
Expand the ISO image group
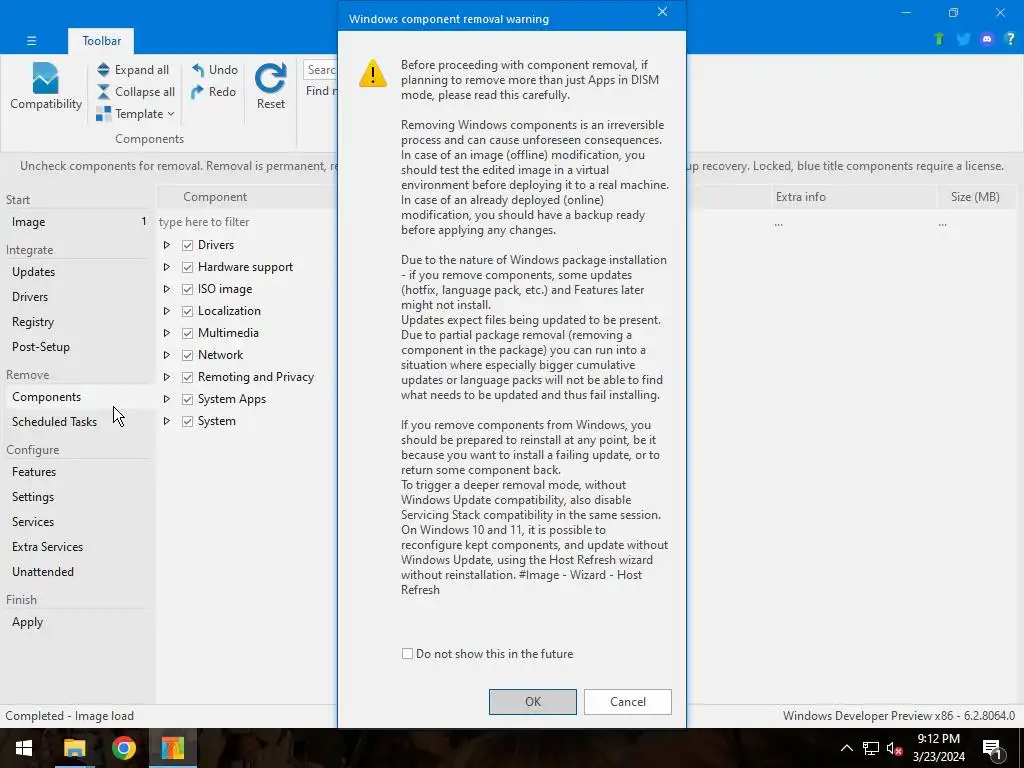pyautogui.click(x=167, y=289)
